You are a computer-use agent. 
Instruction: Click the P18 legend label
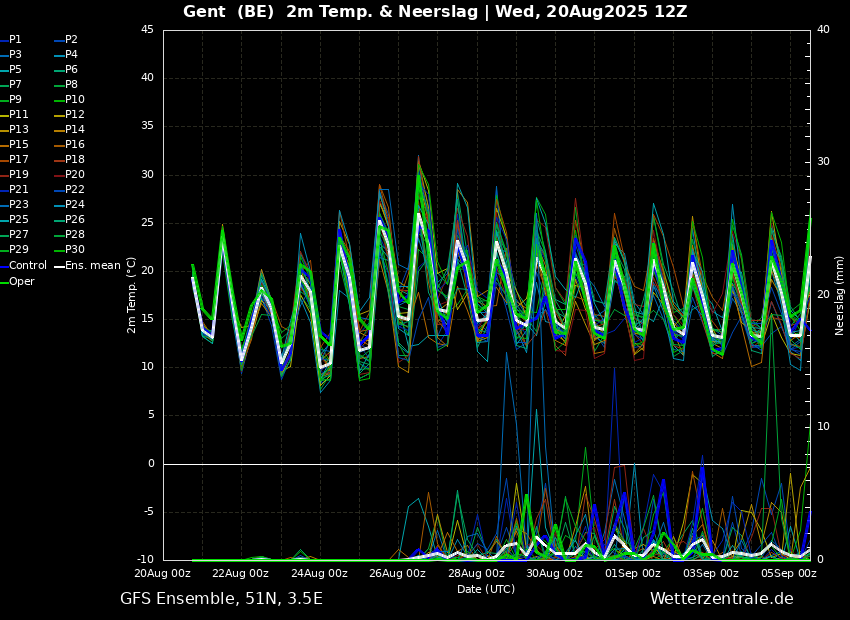tap(75, 160)
